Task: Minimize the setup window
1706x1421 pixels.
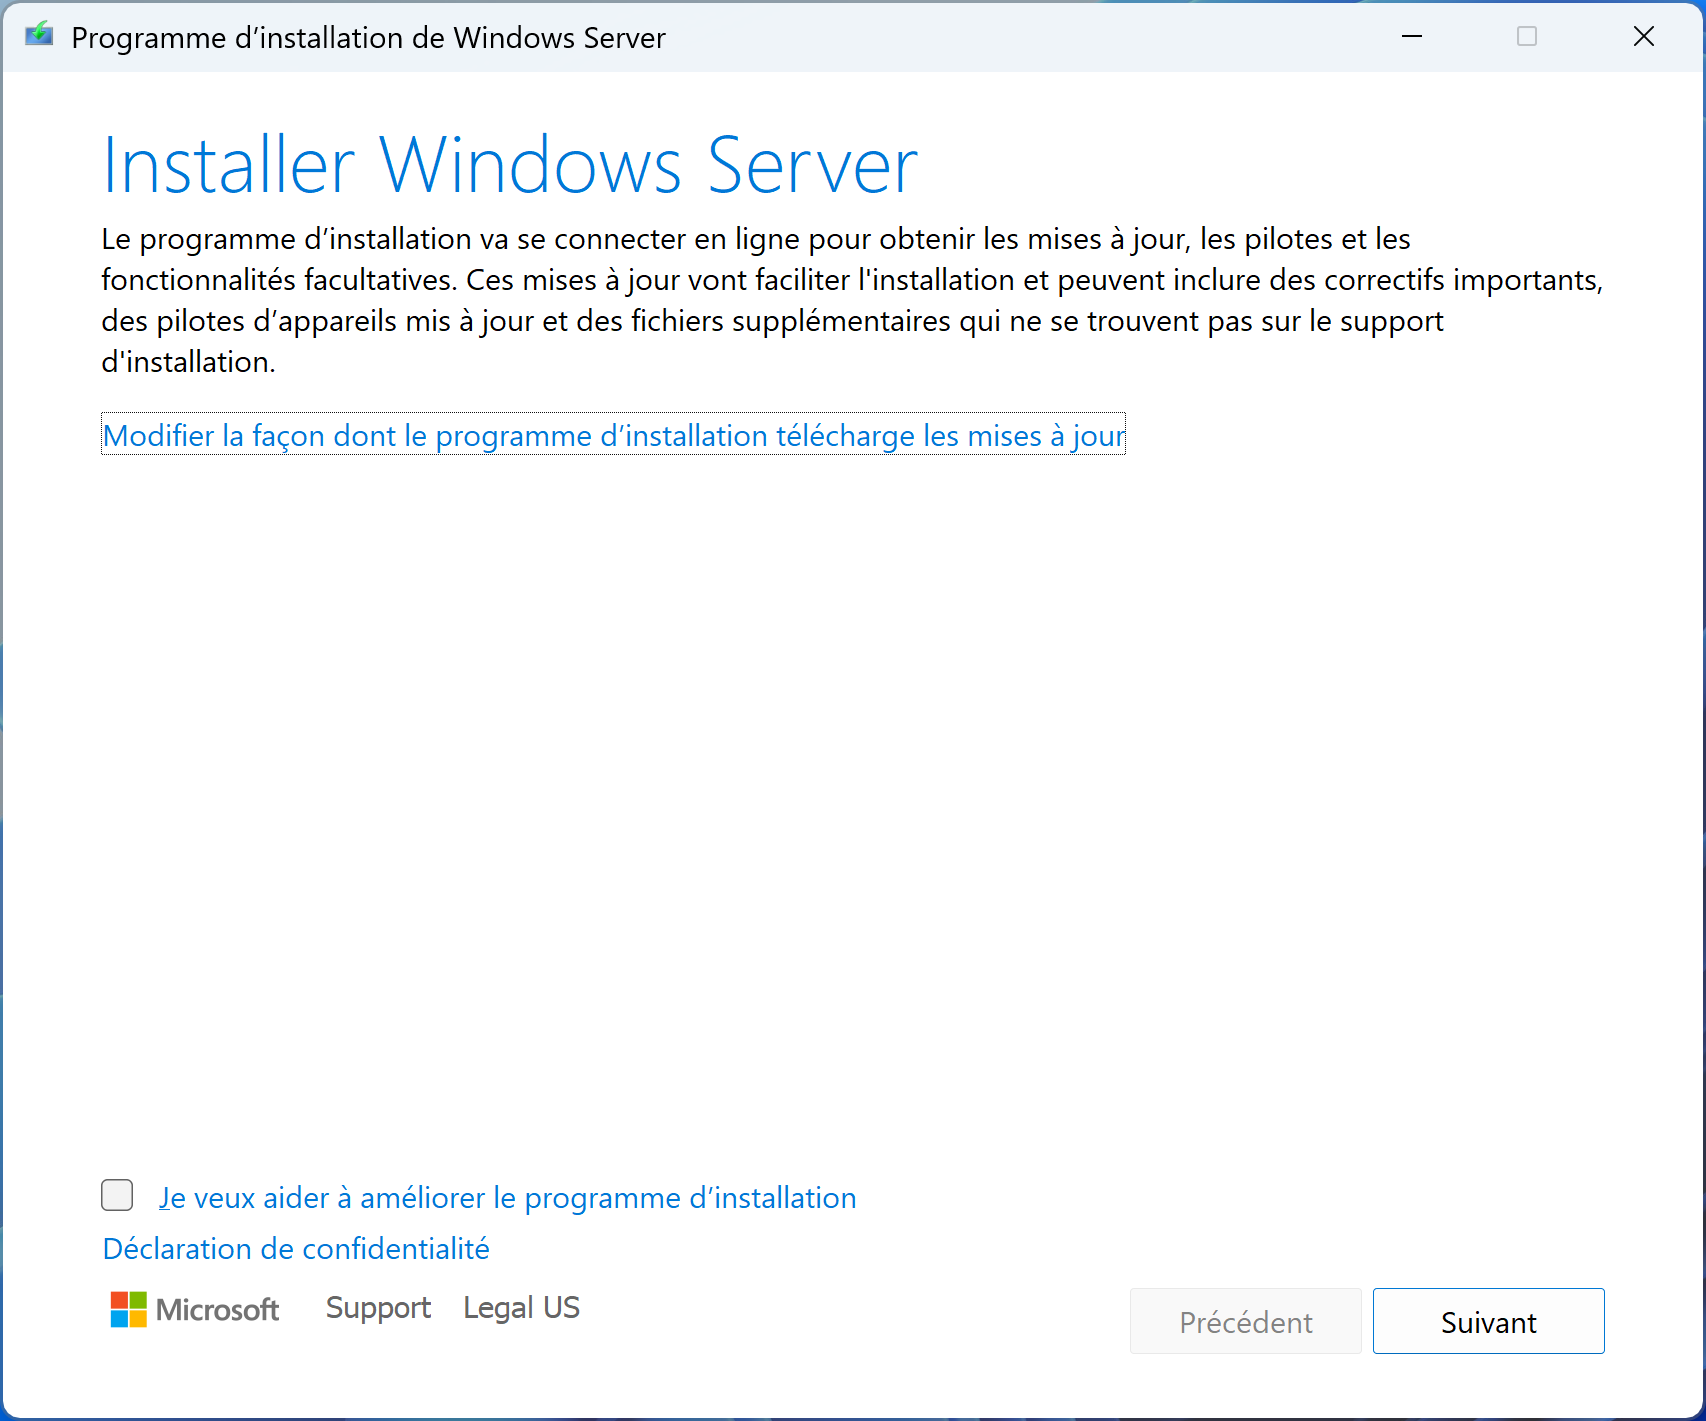Action: click(x=1412, y=37)
